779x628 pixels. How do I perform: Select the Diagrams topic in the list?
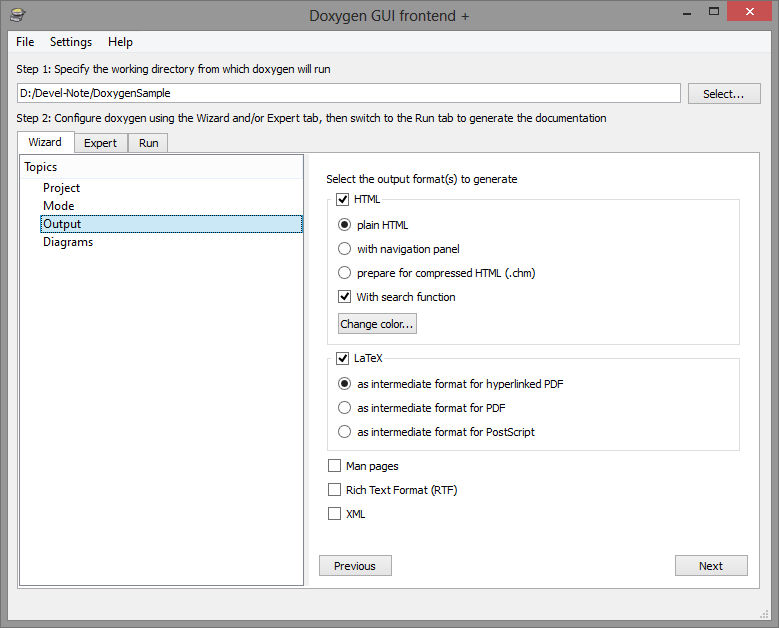(x=68, y=242)
